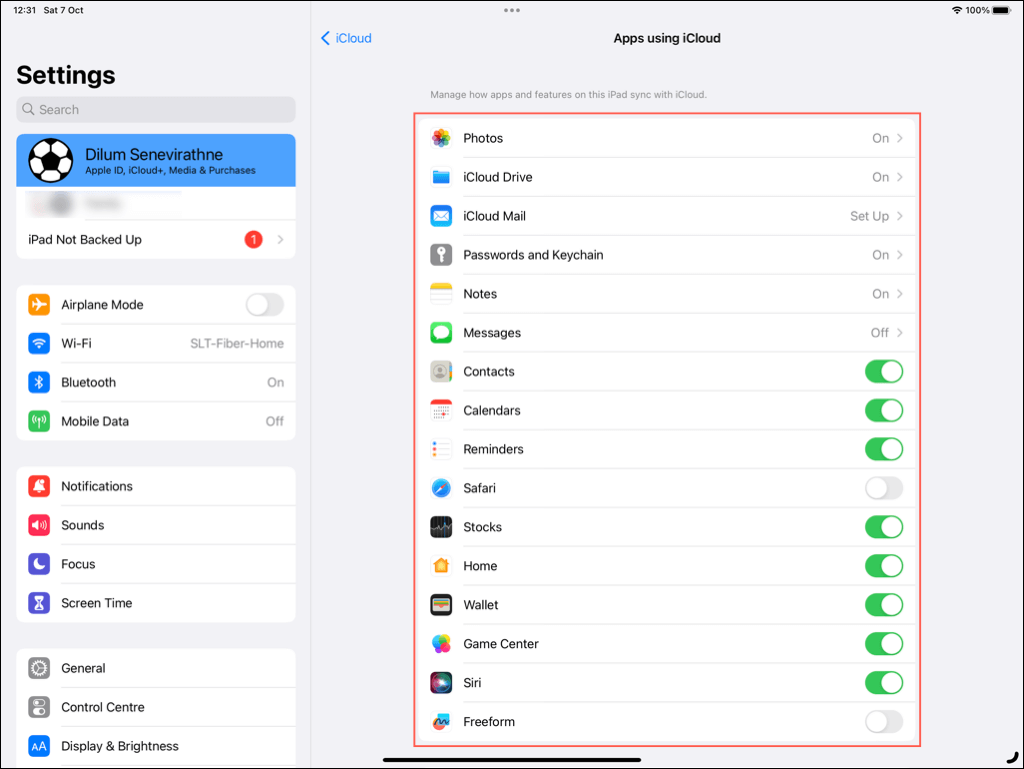1024x769 pixels.
Task: Click the iCloud Mail envelope icon
Action: pos(441,216)
